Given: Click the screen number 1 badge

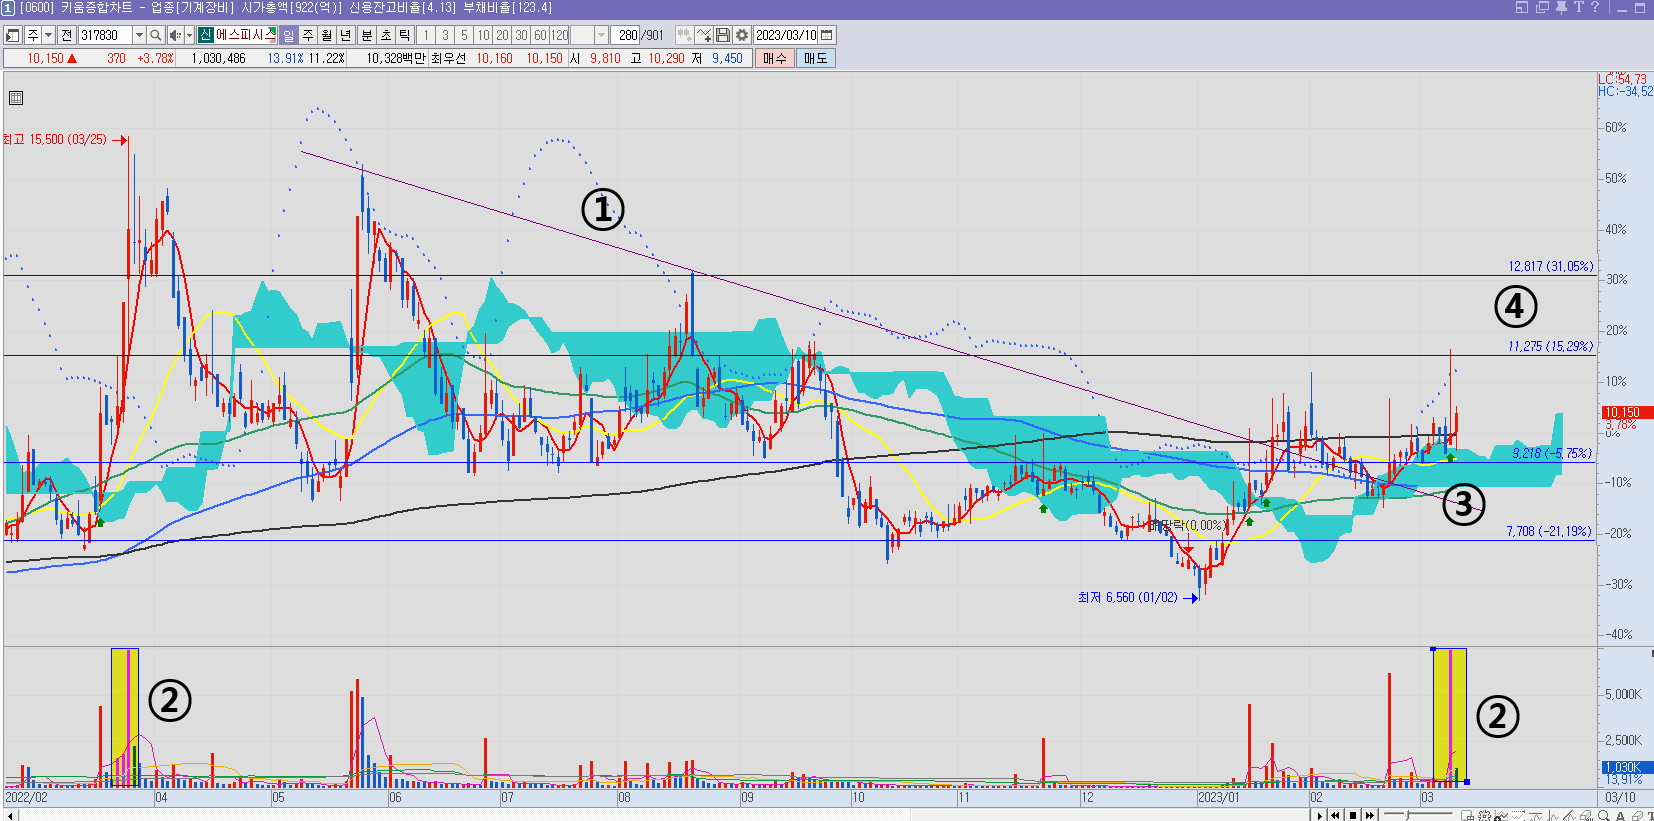Looking at the screenshot, I should pyautogui.click(x=8, y=7).
